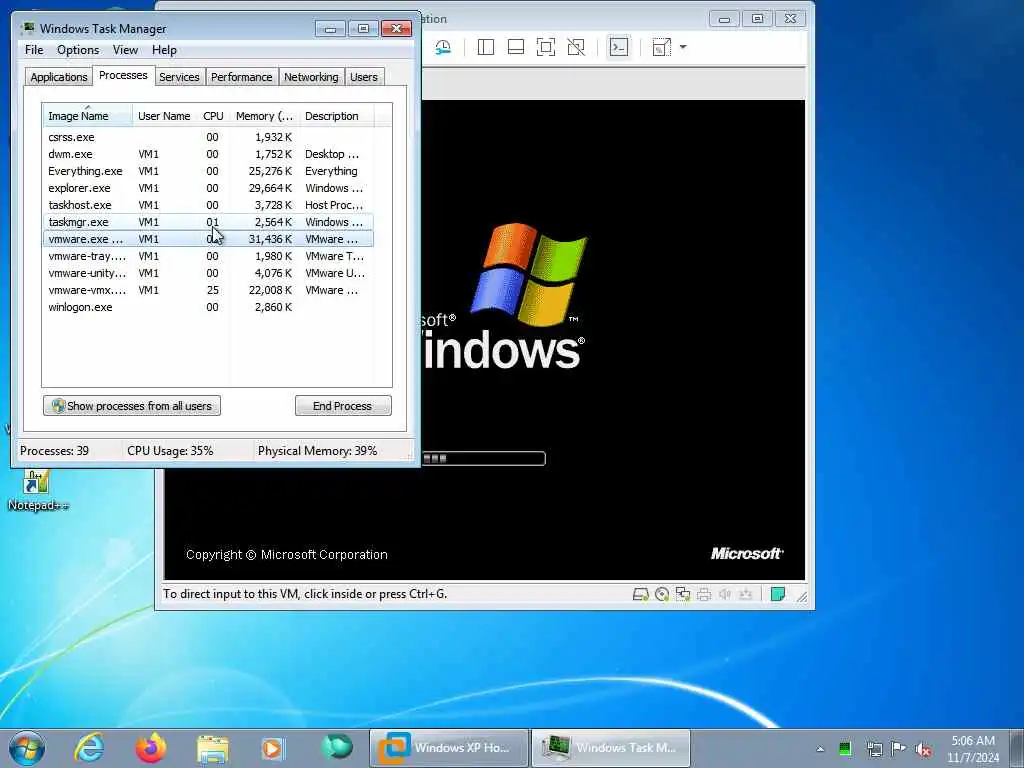1024x768 pixels.
Task: Sort processes by CPU column
Action: coord(214,116)
